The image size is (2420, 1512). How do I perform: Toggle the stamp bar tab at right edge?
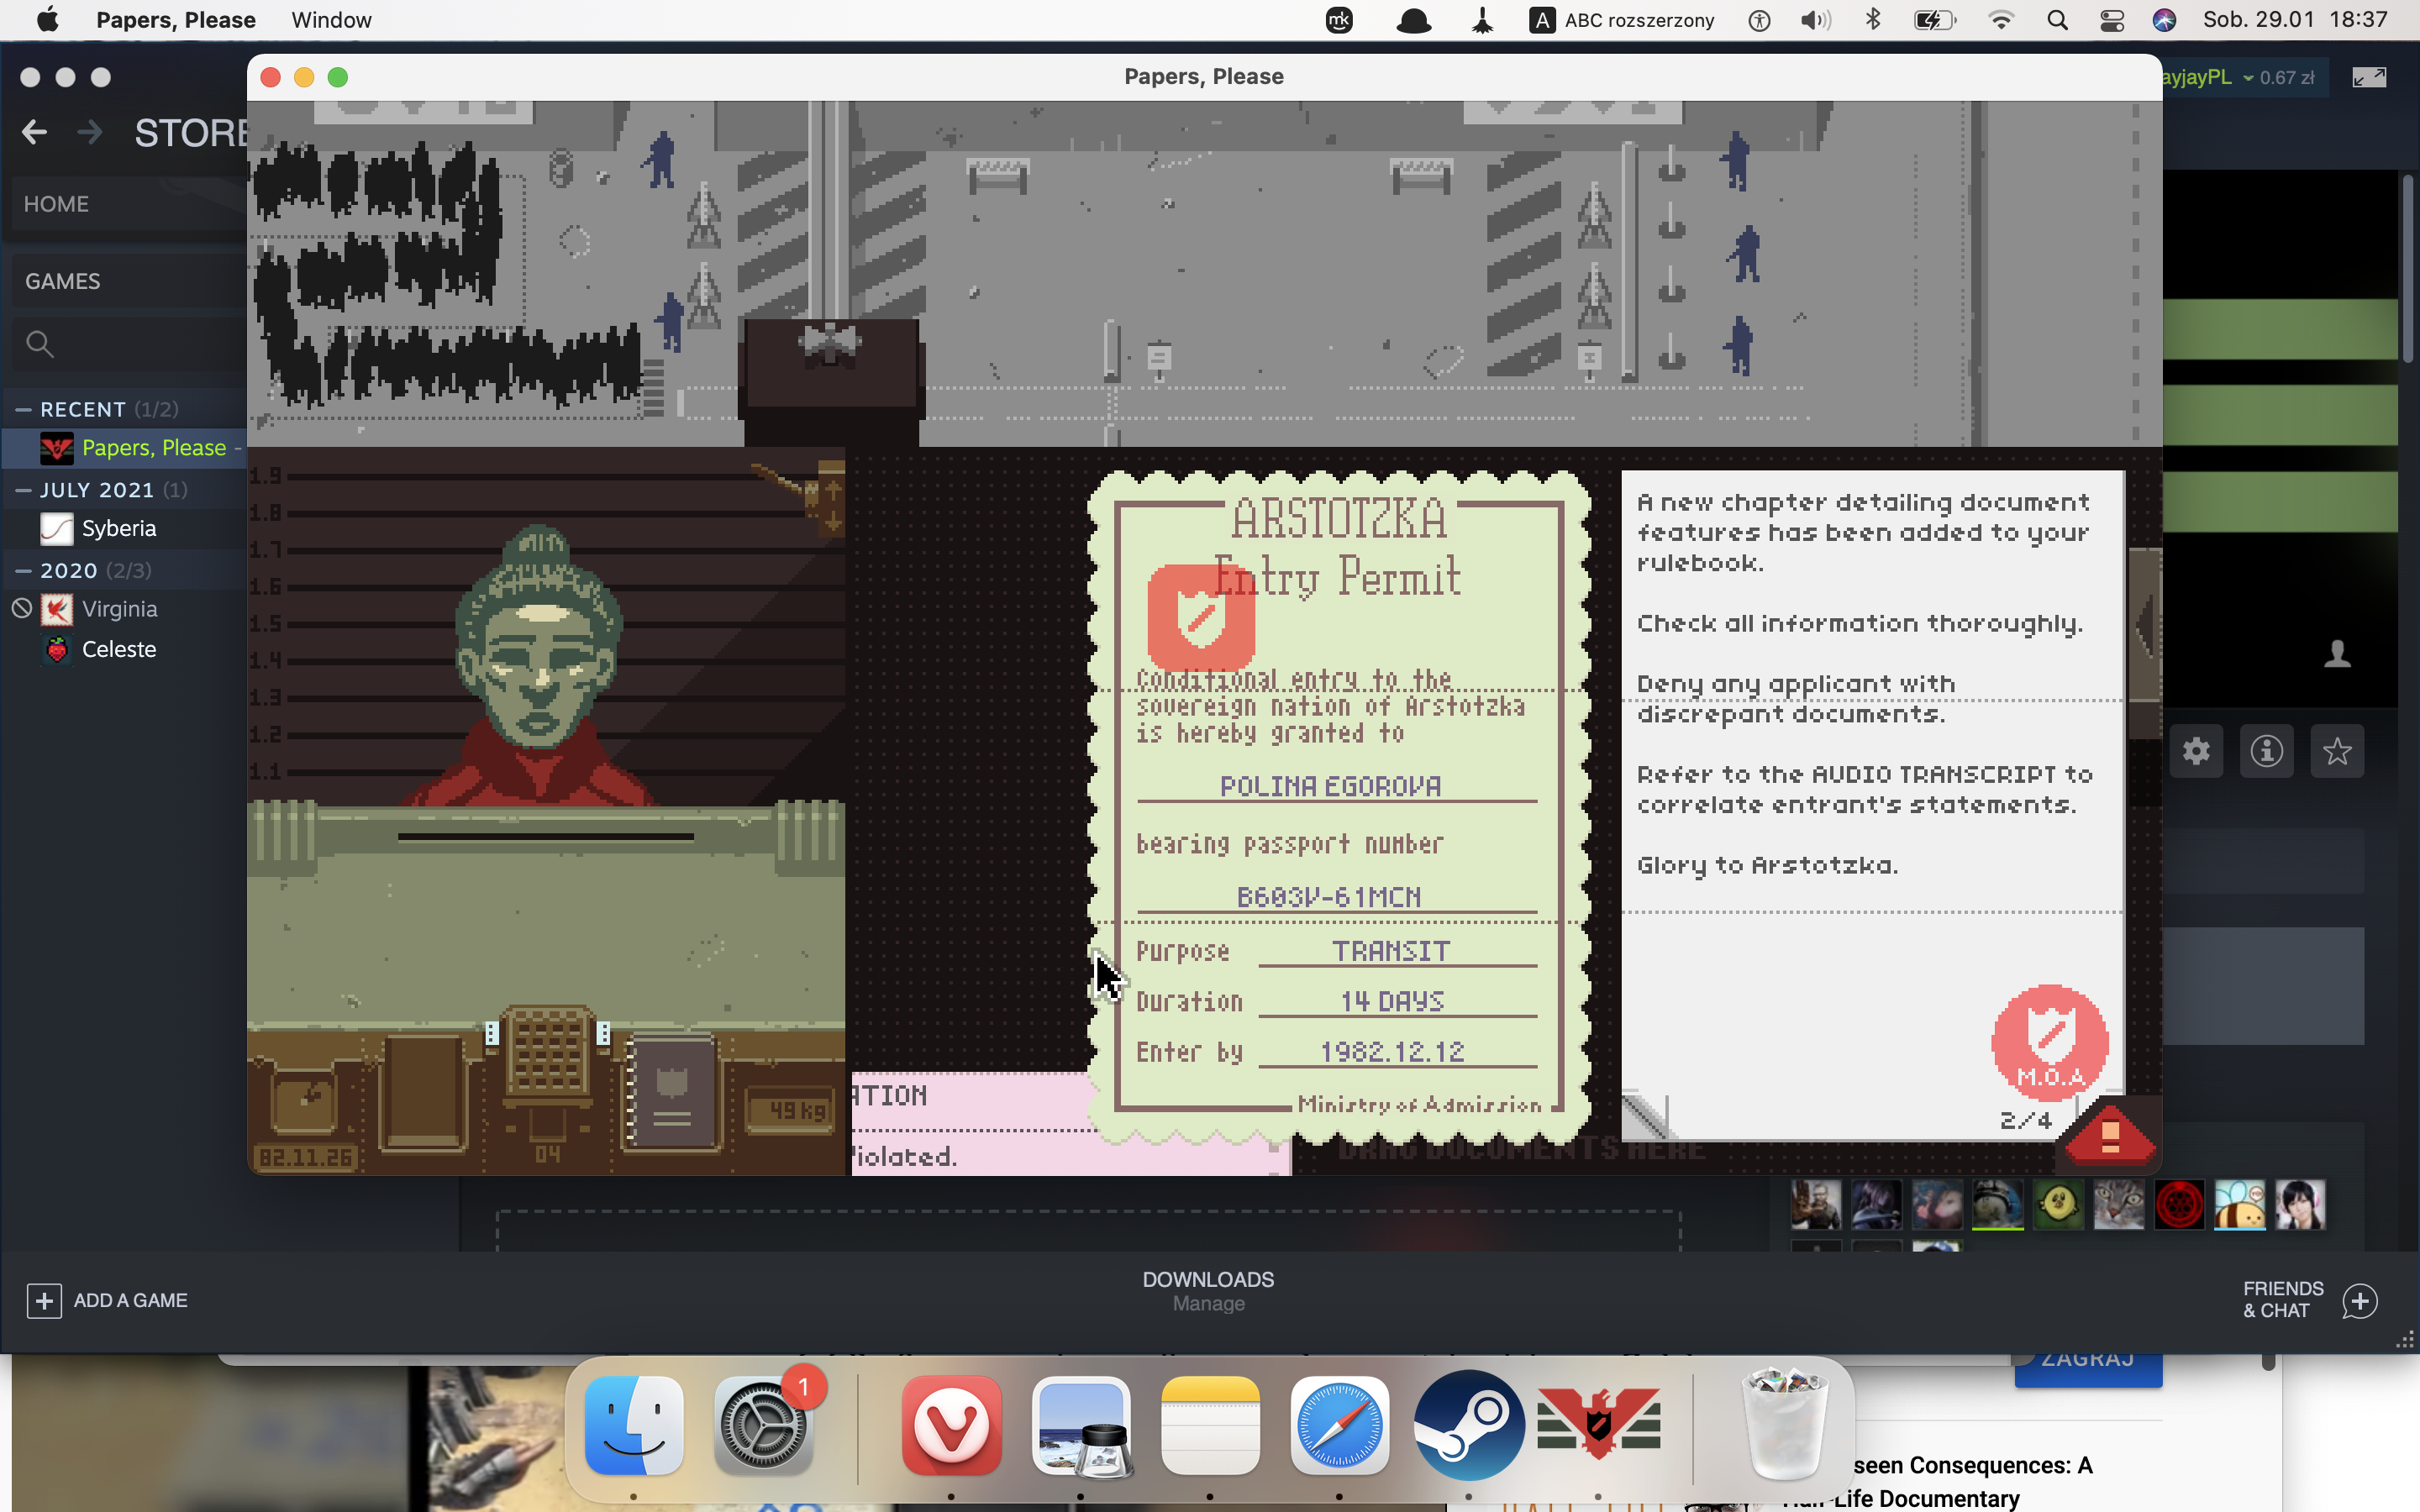(2144, 625)
